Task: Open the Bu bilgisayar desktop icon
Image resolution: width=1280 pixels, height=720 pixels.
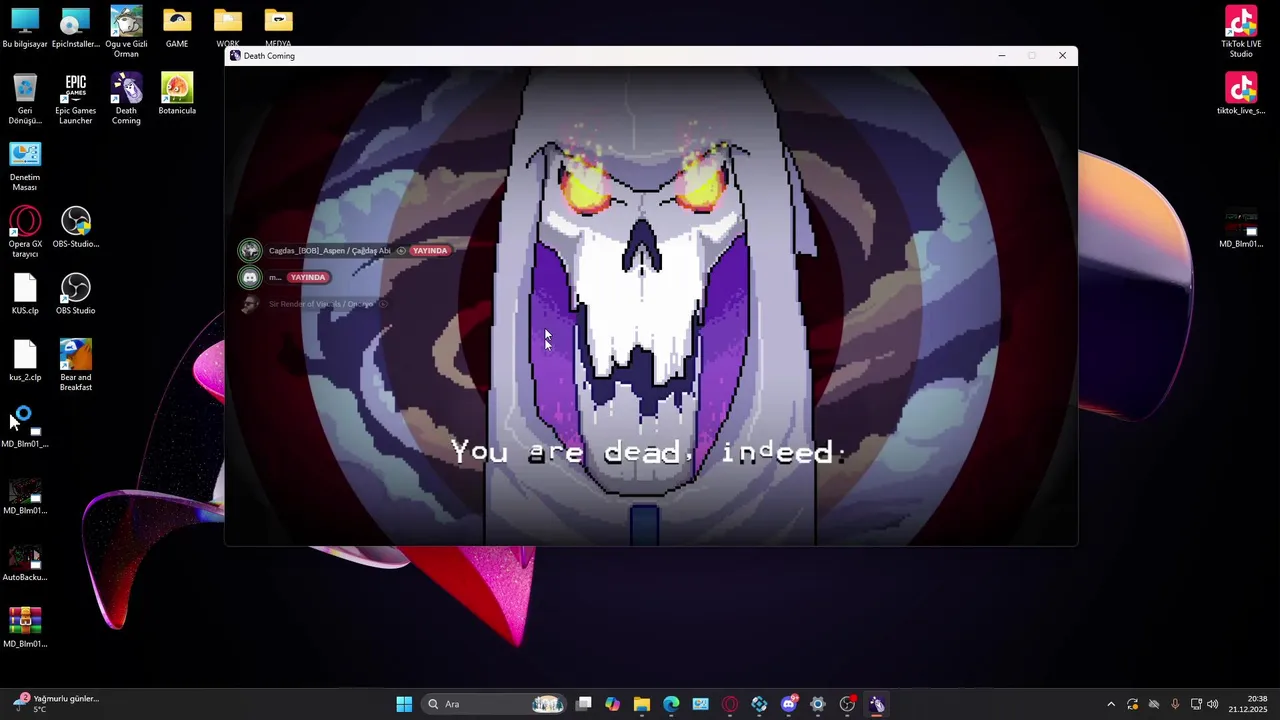Action: pyautogui.click(x=25, y=28)
